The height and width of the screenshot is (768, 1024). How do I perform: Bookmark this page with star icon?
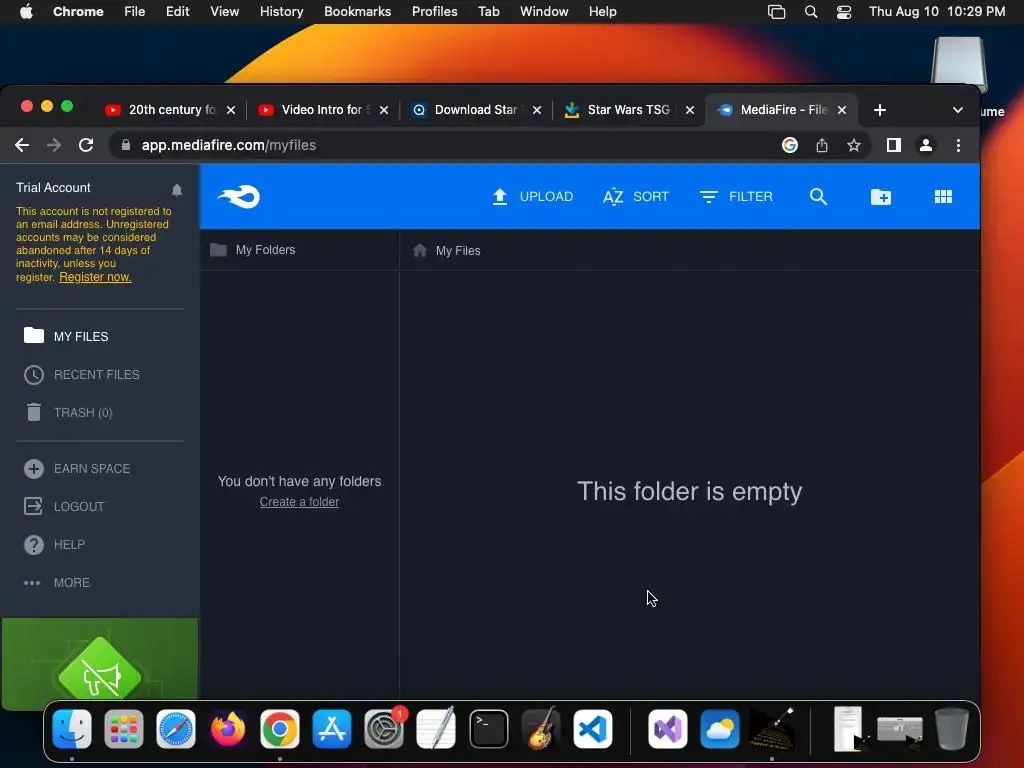point(854,145)
